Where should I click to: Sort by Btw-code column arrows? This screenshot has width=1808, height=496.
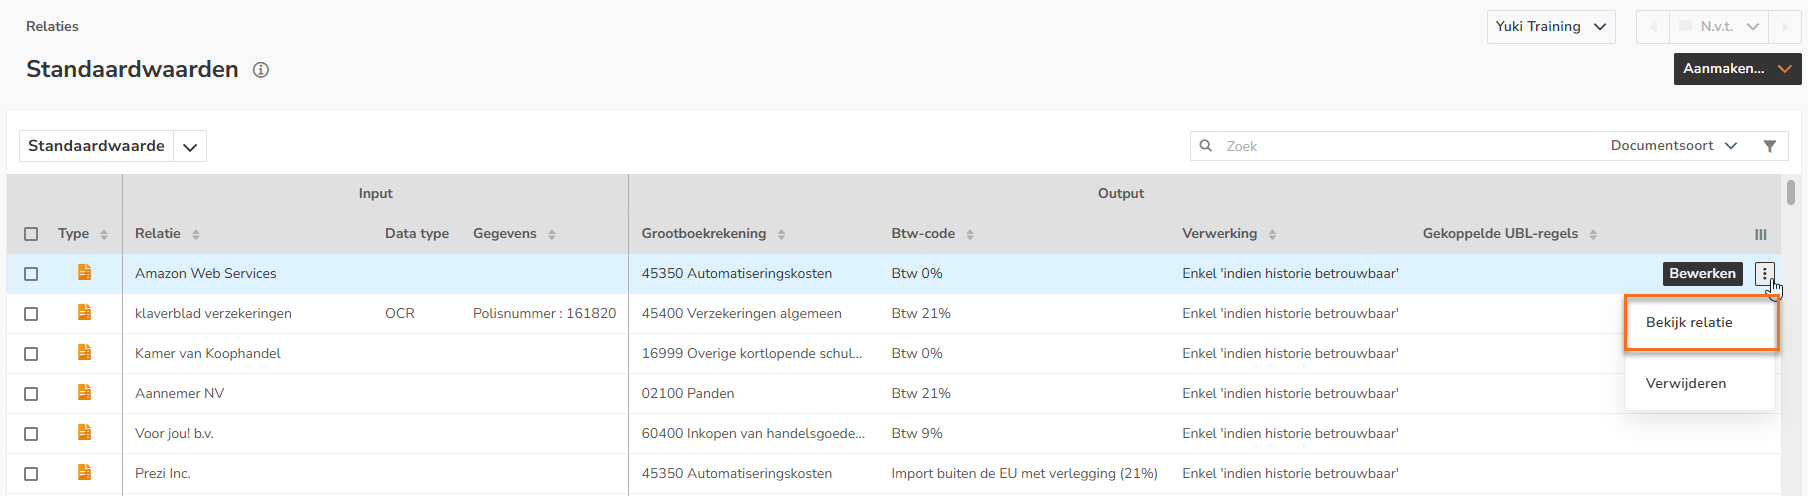(970, 234)
